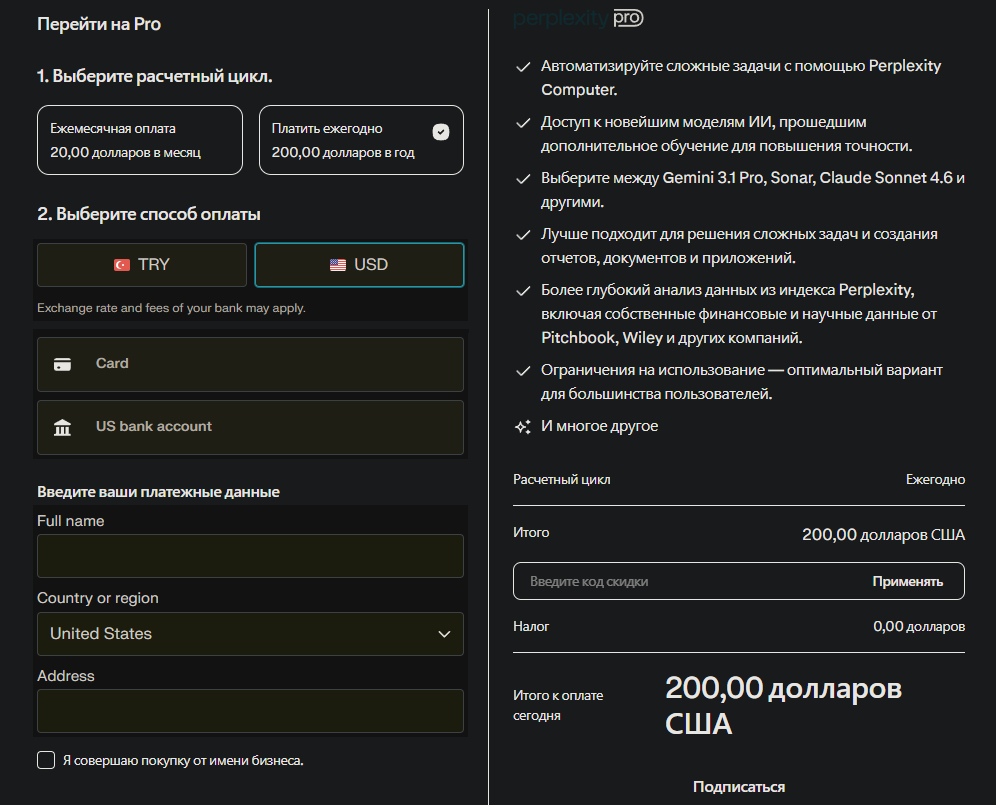Choose US bank account payment method
The width and height of the screenshot is (996, 805).
250,427
